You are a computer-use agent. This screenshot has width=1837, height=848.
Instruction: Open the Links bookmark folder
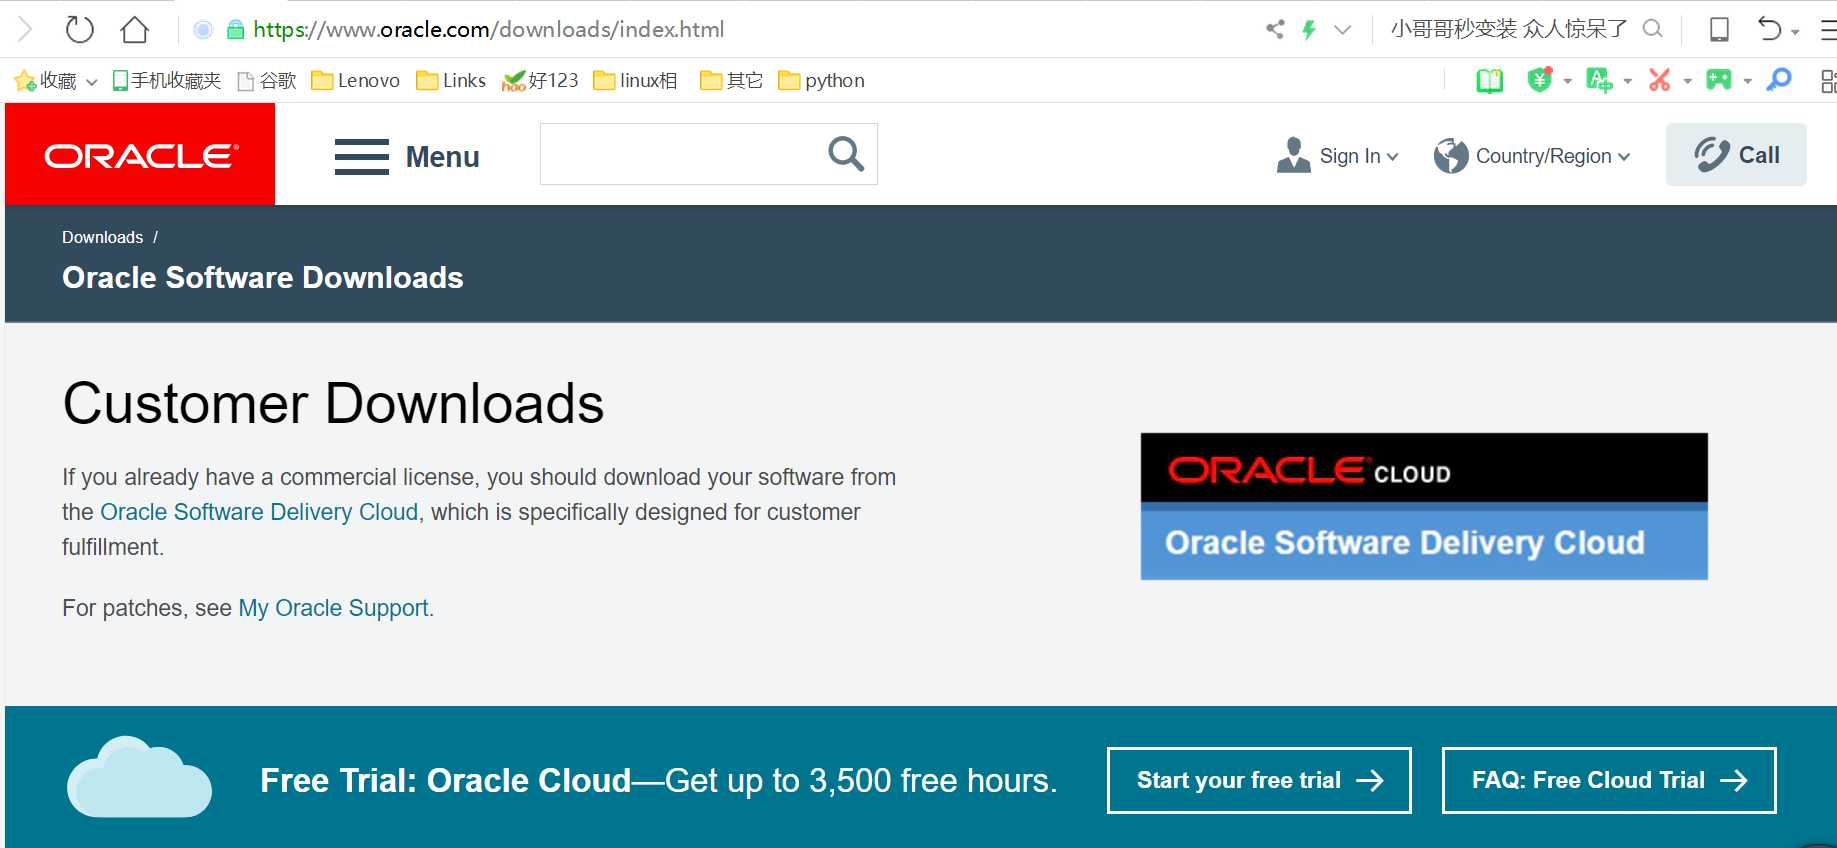coord(451,81)
